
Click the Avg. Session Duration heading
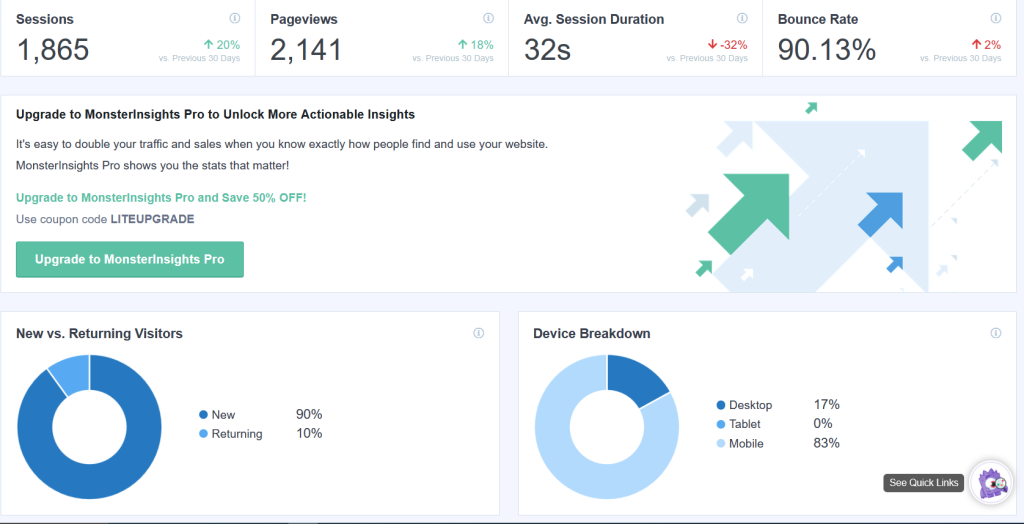pos(594,20)
